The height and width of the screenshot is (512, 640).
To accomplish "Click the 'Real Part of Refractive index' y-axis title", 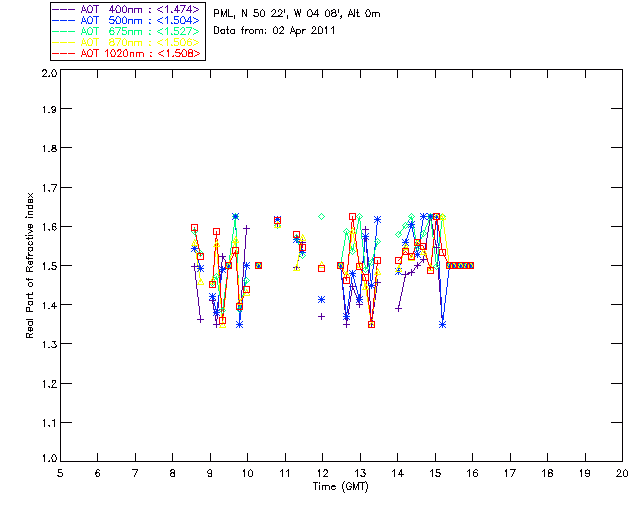I will [29, 265].
